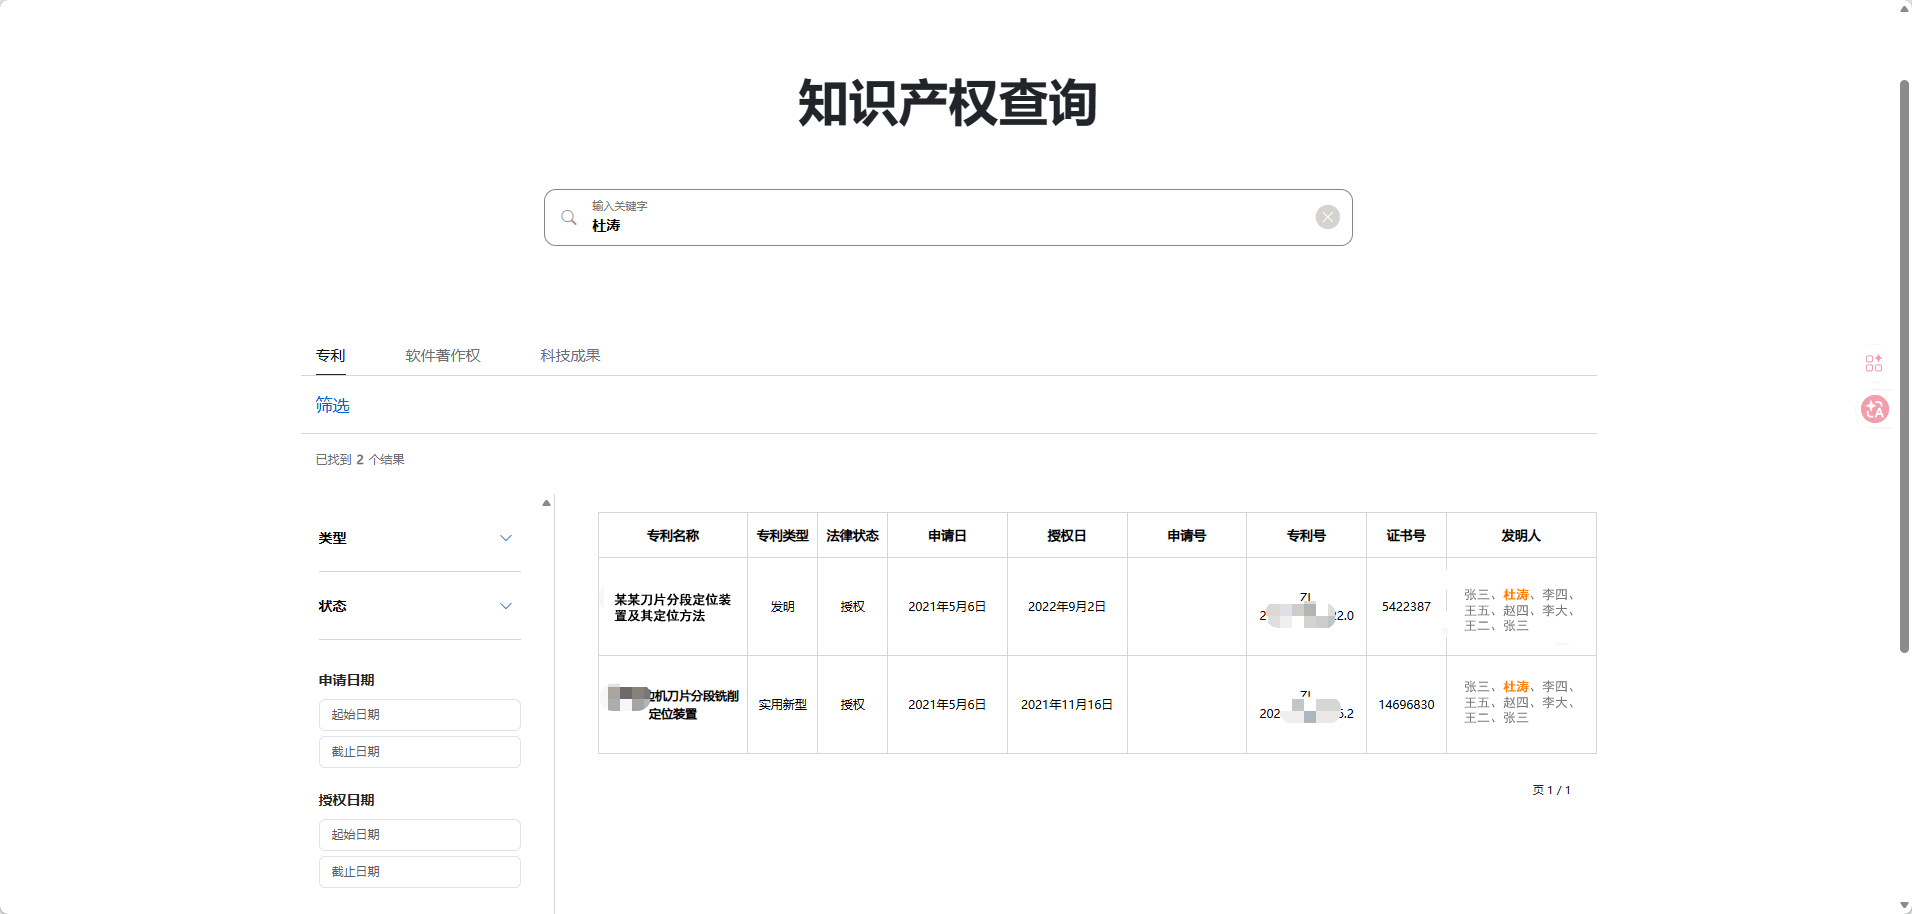Click patent name 某某刀片分段定位装置及其定位方法
This screenshot has width=1912, height=914.
pyautogui.click(x=672, y=608)
